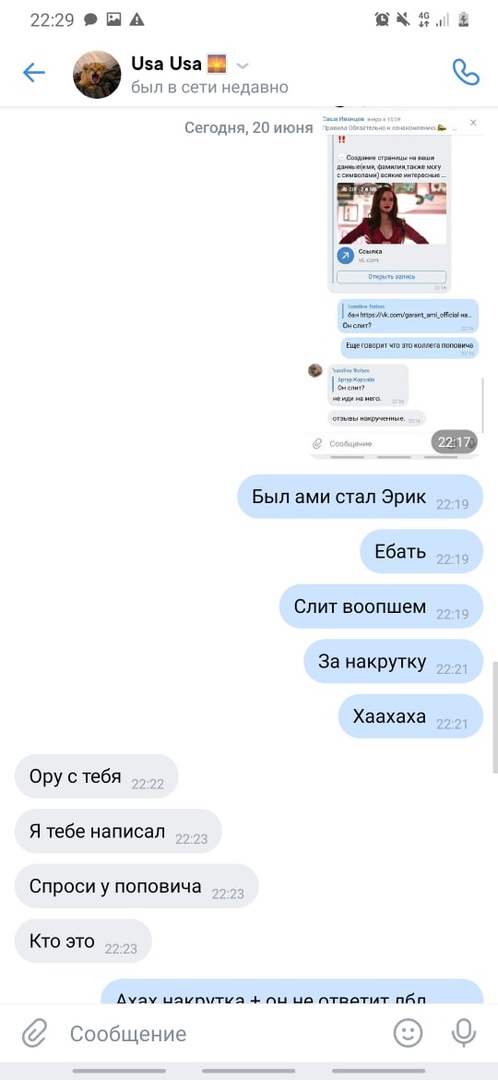Tap the chat scrollbar on the right edge
This screenshot has height=1080, width=498.
click(x=495, y=716)
